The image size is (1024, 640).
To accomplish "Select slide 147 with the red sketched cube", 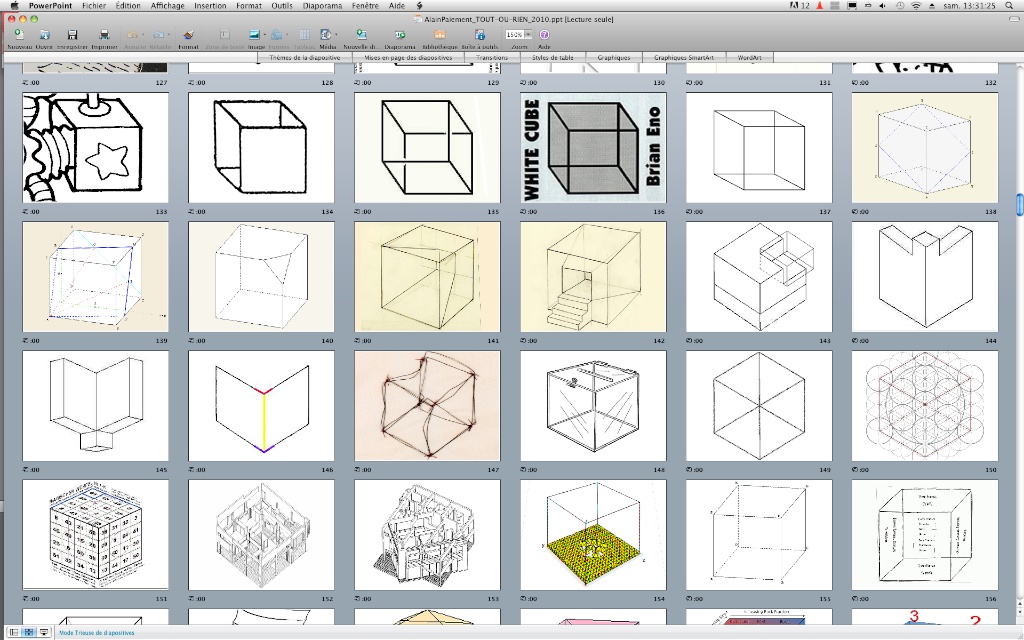I will point(427,406).
